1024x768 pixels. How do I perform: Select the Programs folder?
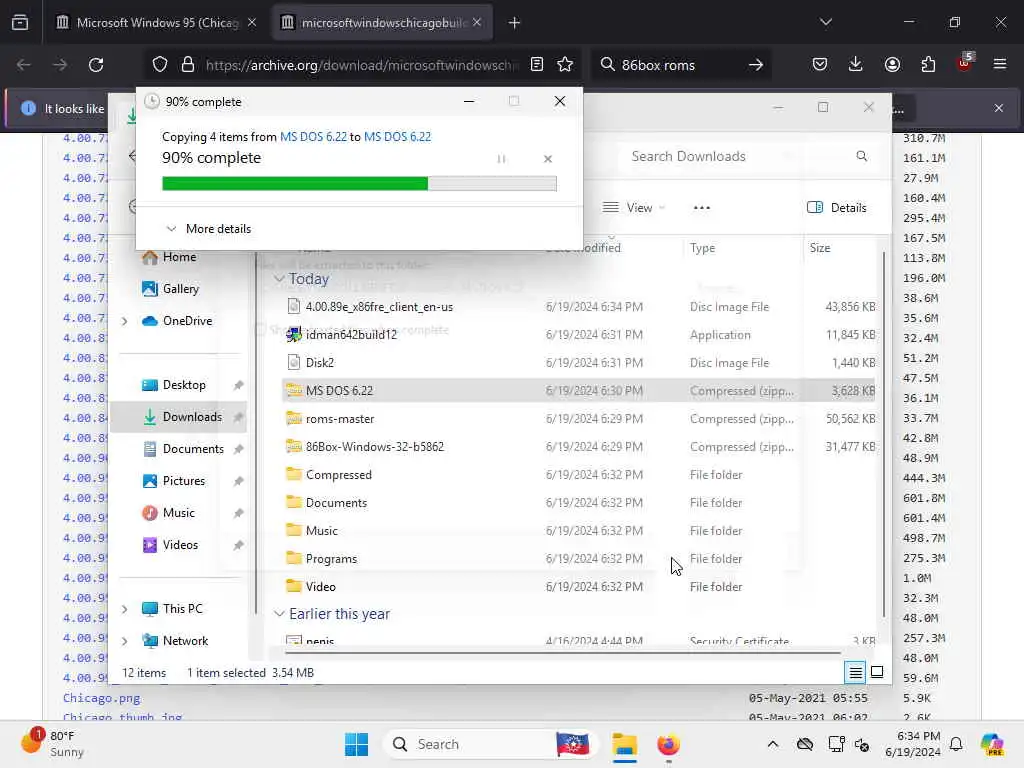579,559
